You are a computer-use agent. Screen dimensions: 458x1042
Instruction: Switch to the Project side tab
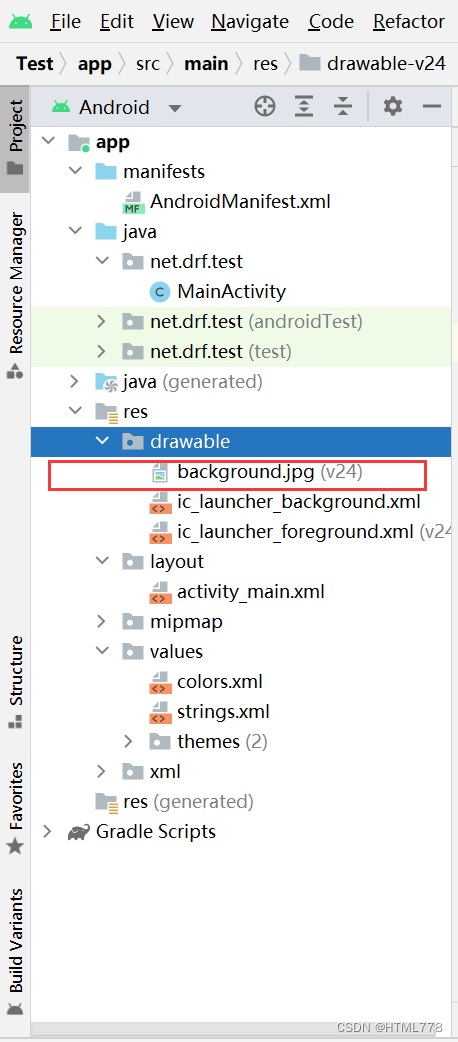tap(15, 138)
